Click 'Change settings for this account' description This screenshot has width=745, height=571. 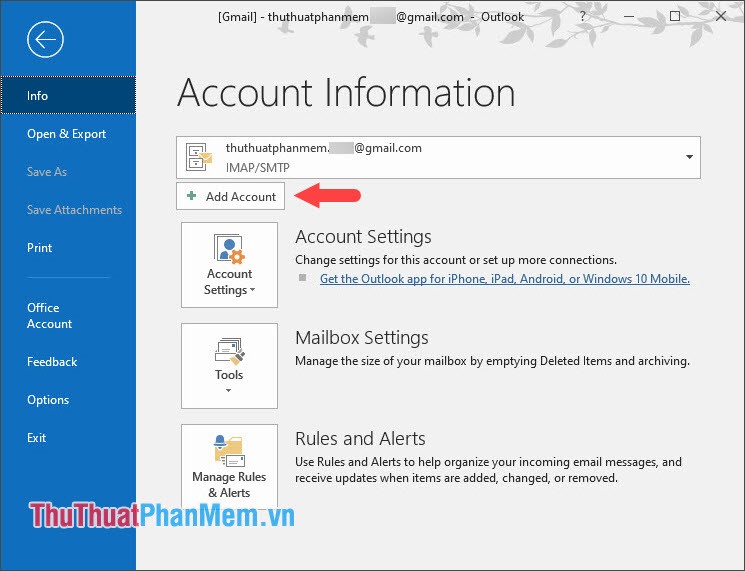point(456,260)
